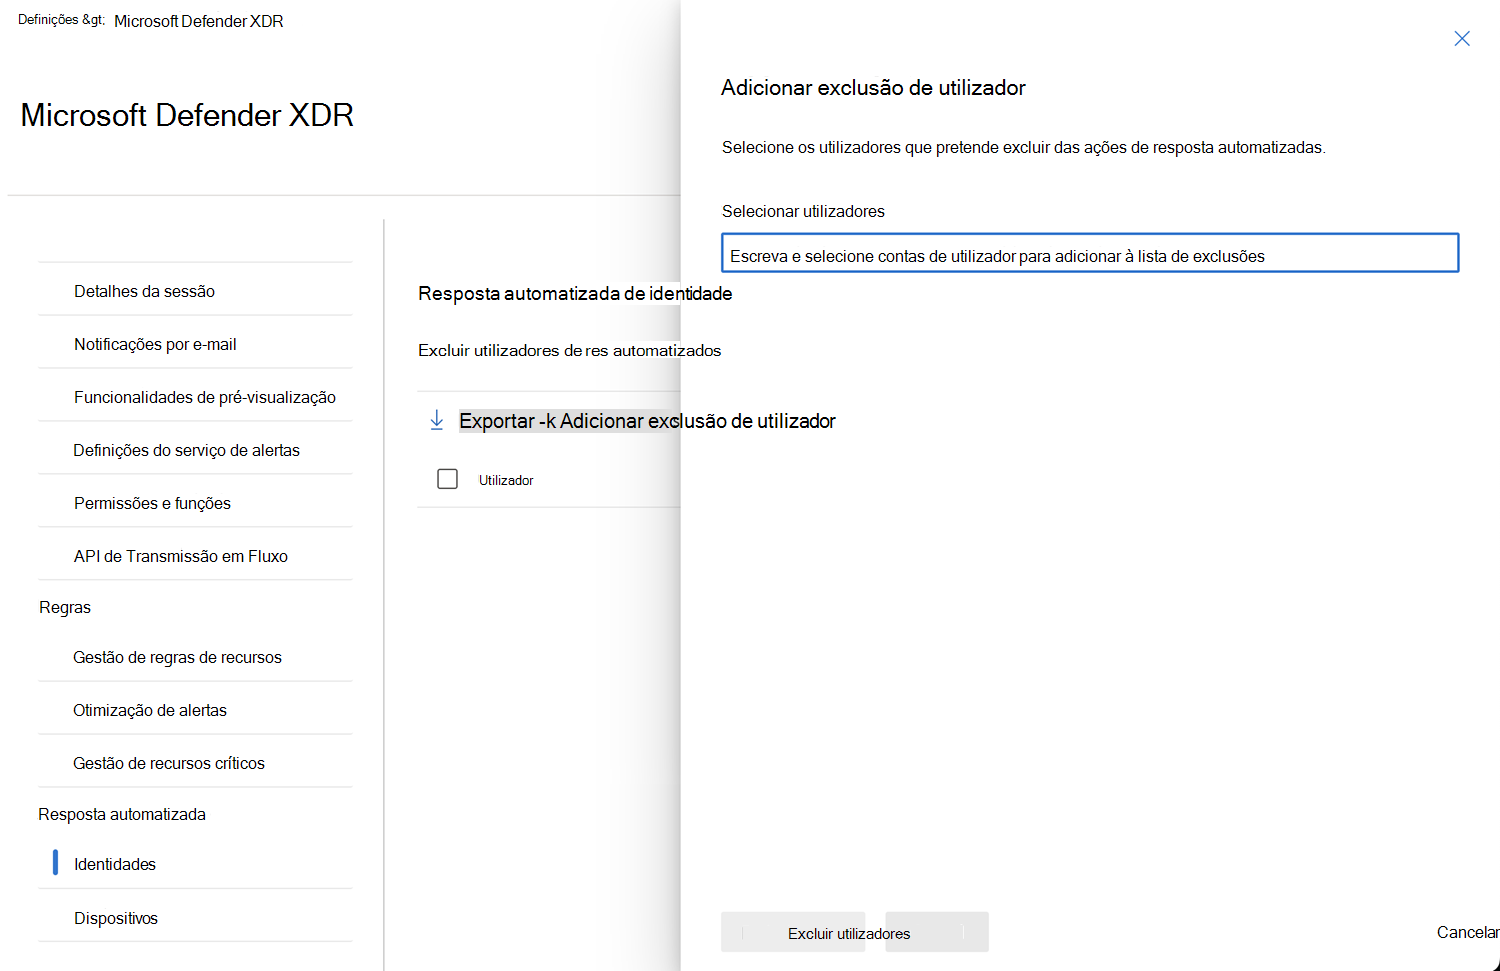Open Dispositivos under Resposta automatizada

[116, 918]
